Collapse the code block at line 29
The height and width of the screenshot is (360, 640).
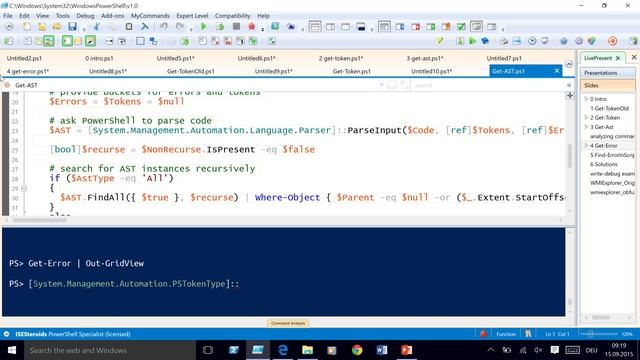pos(24,188)
